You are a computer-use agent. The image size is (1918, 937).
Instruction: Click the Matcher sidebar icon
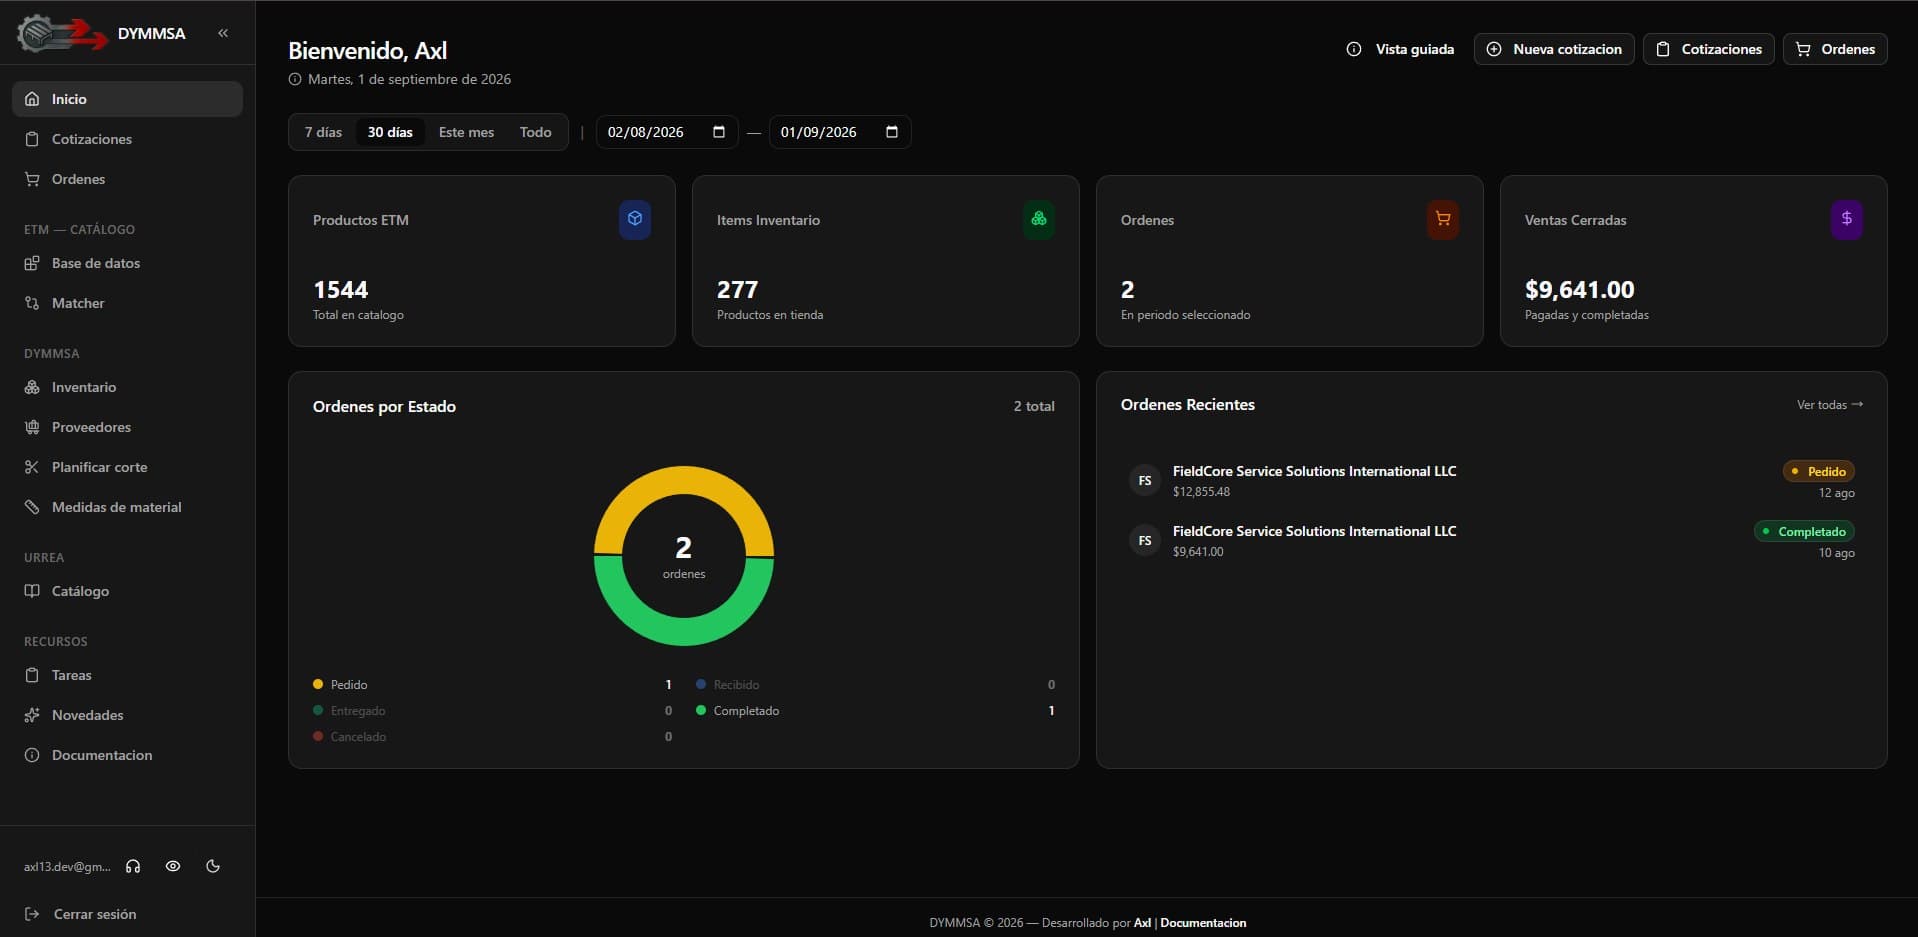pyautogui.click(x=32, y=303)
